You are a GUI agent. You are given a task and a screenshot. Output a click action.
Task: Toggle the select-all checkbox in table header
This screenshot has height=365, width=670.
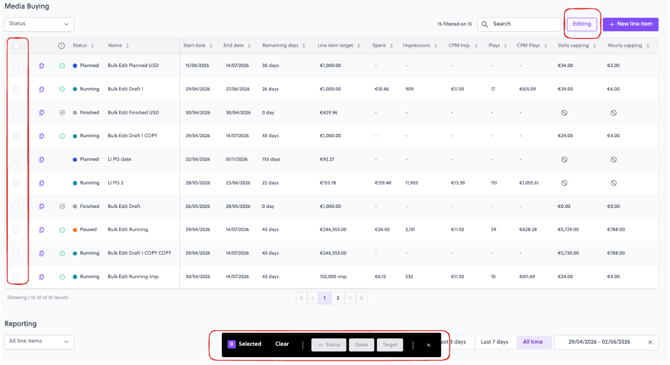click(16, 46)
